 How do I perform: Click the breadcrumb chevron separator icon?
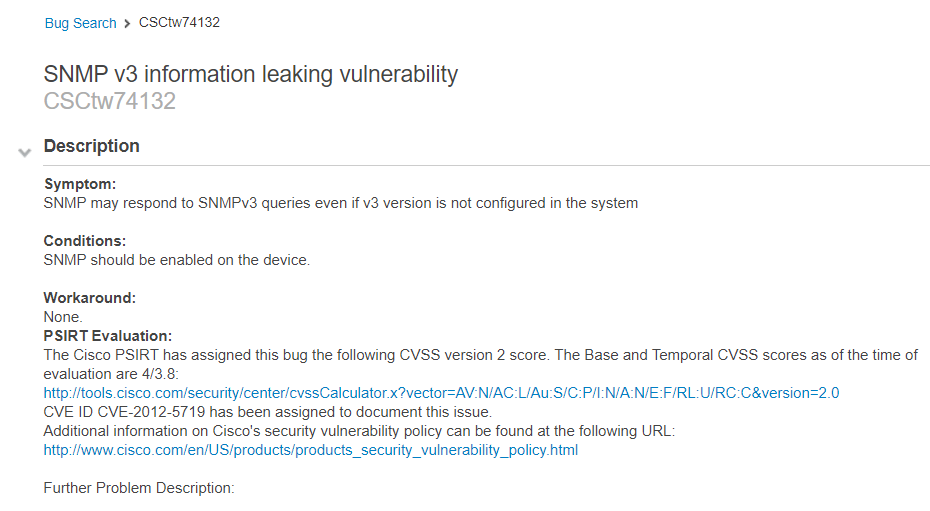point(128,23)
